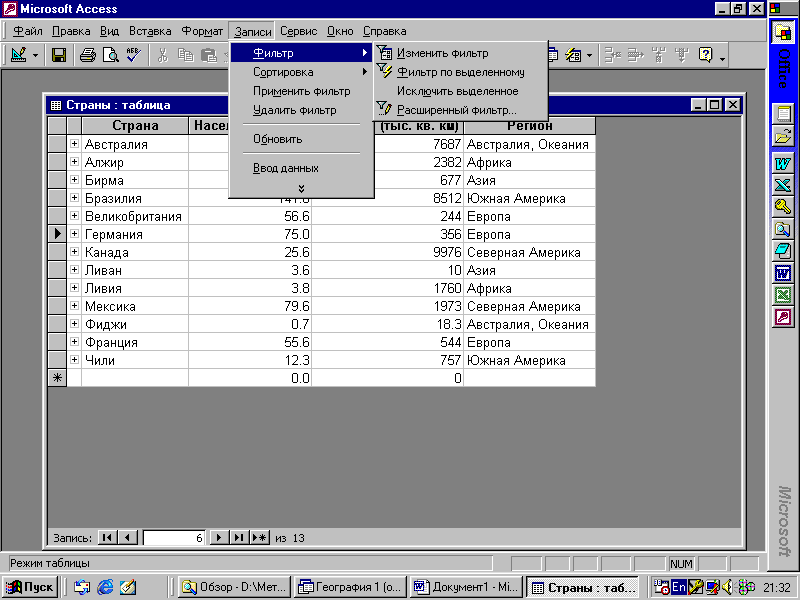The height and width of the screenshot is (600, 800).
Task: Click the green Excel icon on Office bar
Action: click(783, 295)
